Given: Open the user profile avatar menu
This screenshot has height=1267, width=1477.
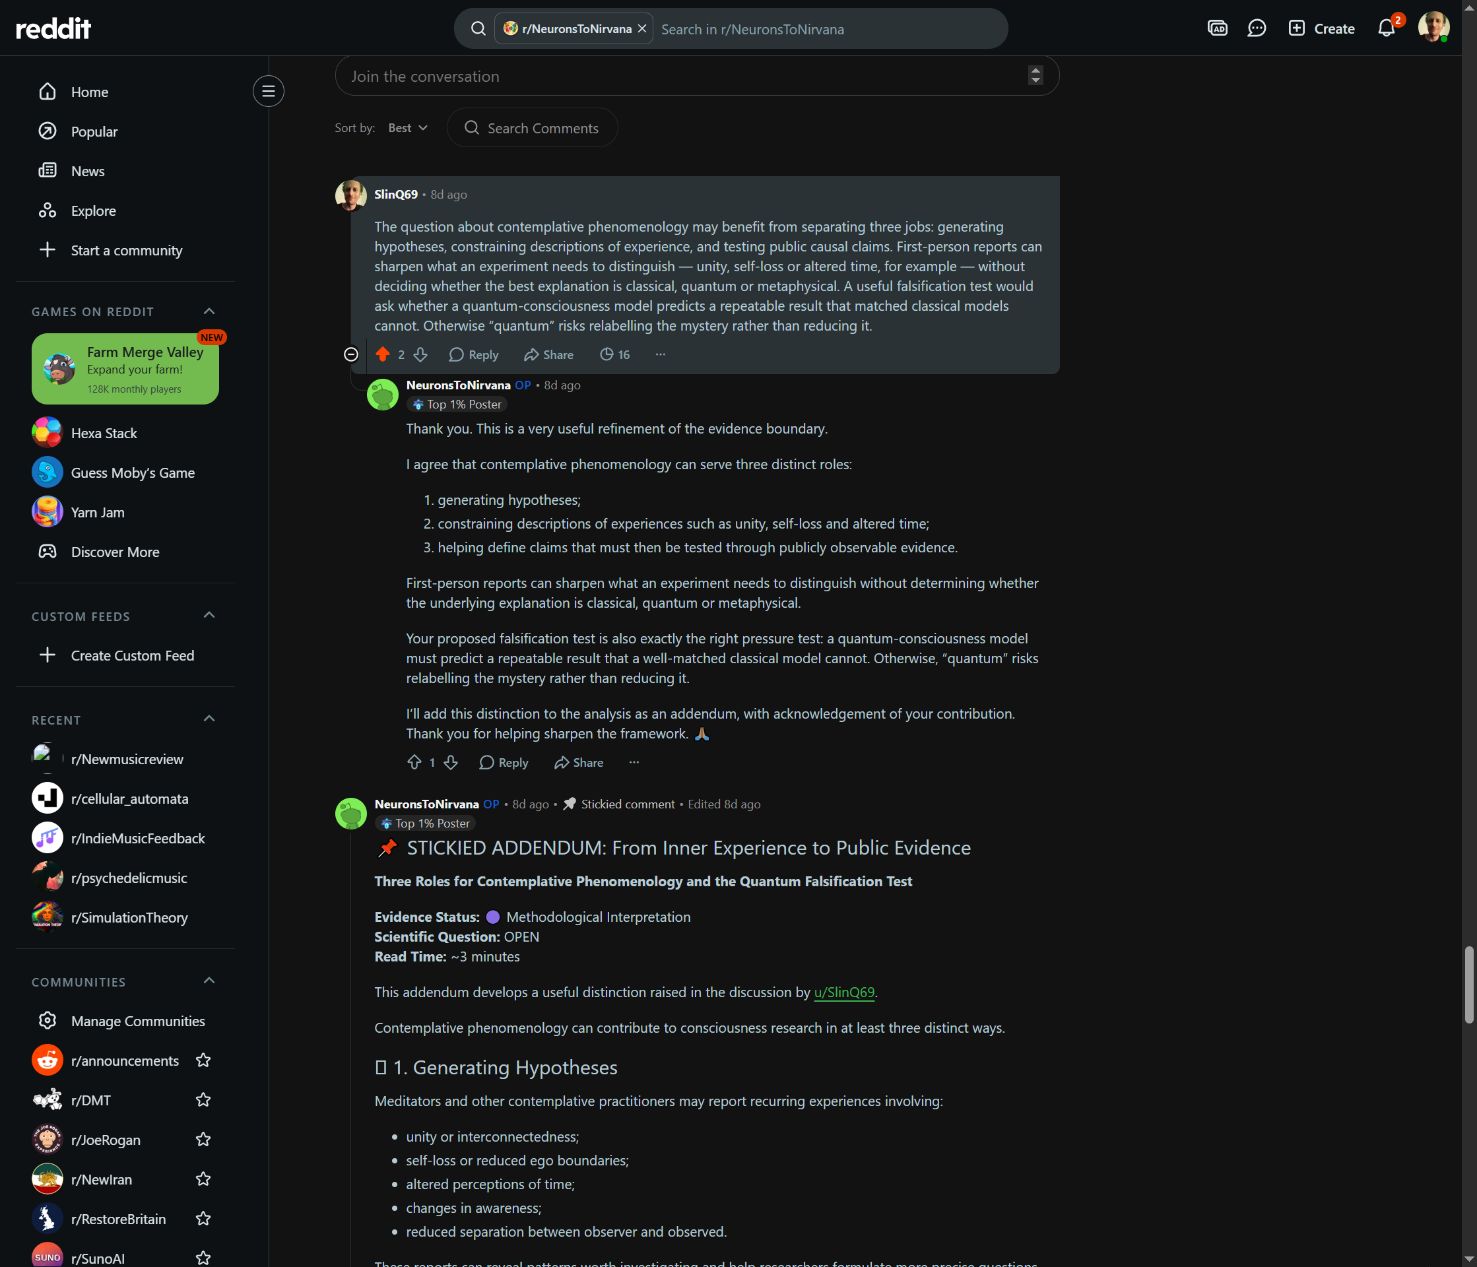Looking at the screenshot, I should click(1433, 27).
